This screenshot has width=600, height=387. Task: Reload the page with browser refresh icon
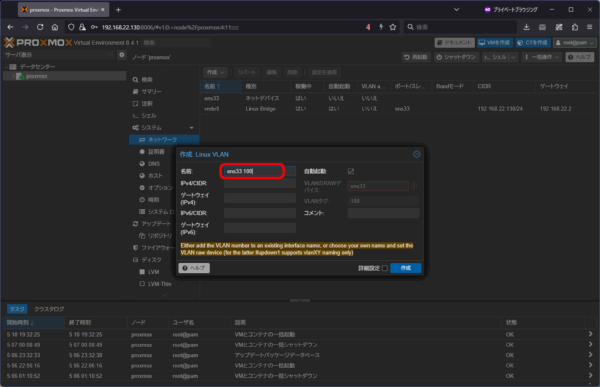(40, 27)
